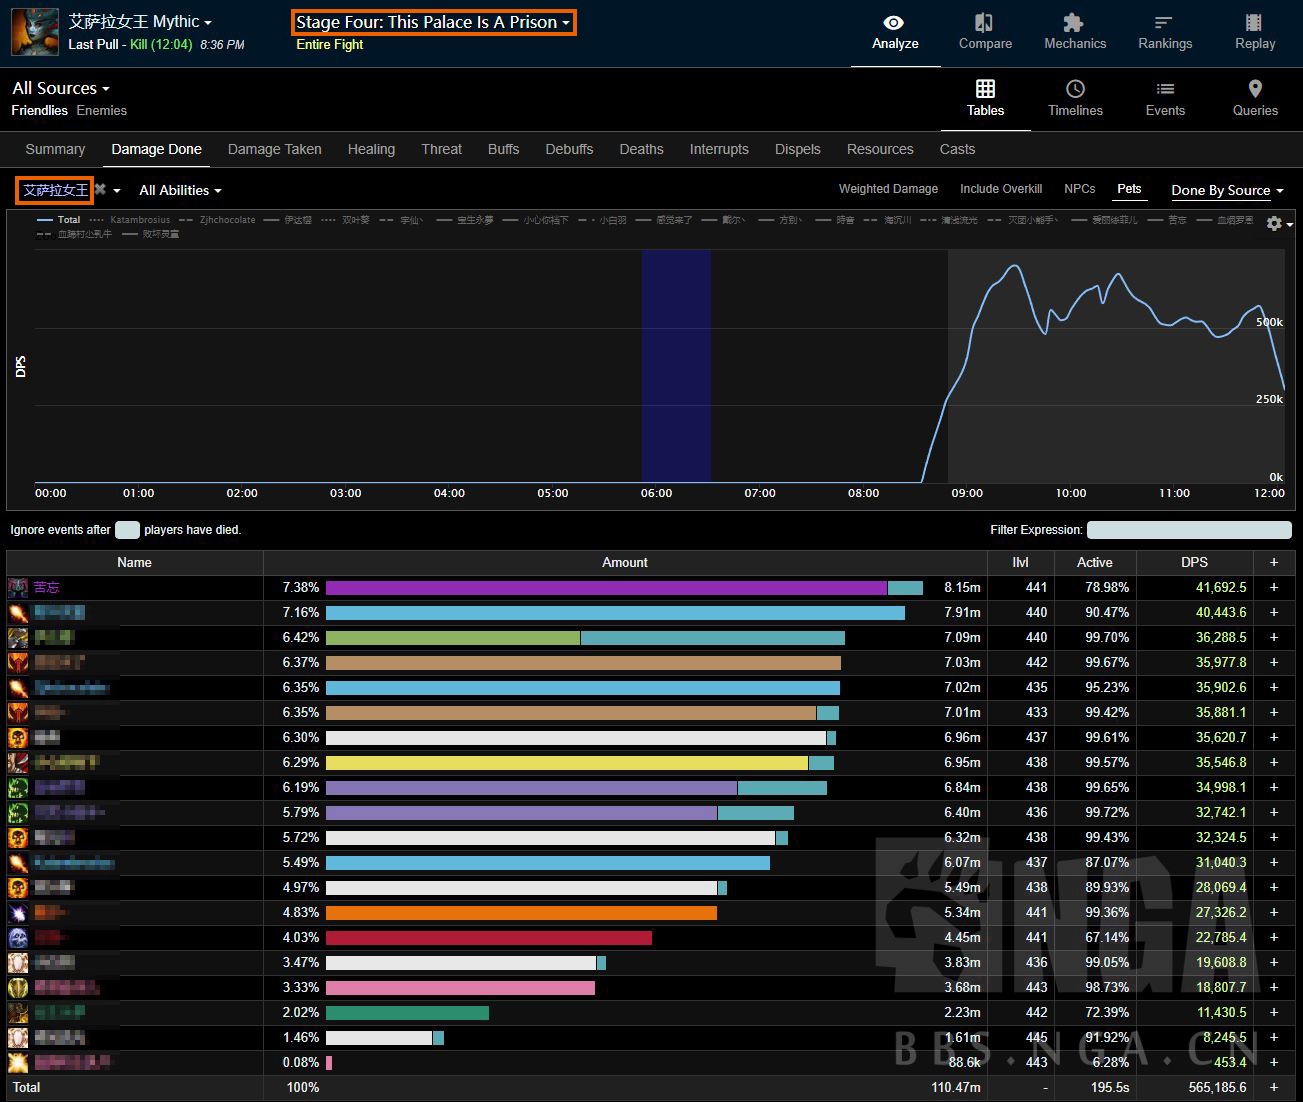This screenshot has width=1303, height=1102.
Task: Click the Enemies link
Action: point(102,111)
